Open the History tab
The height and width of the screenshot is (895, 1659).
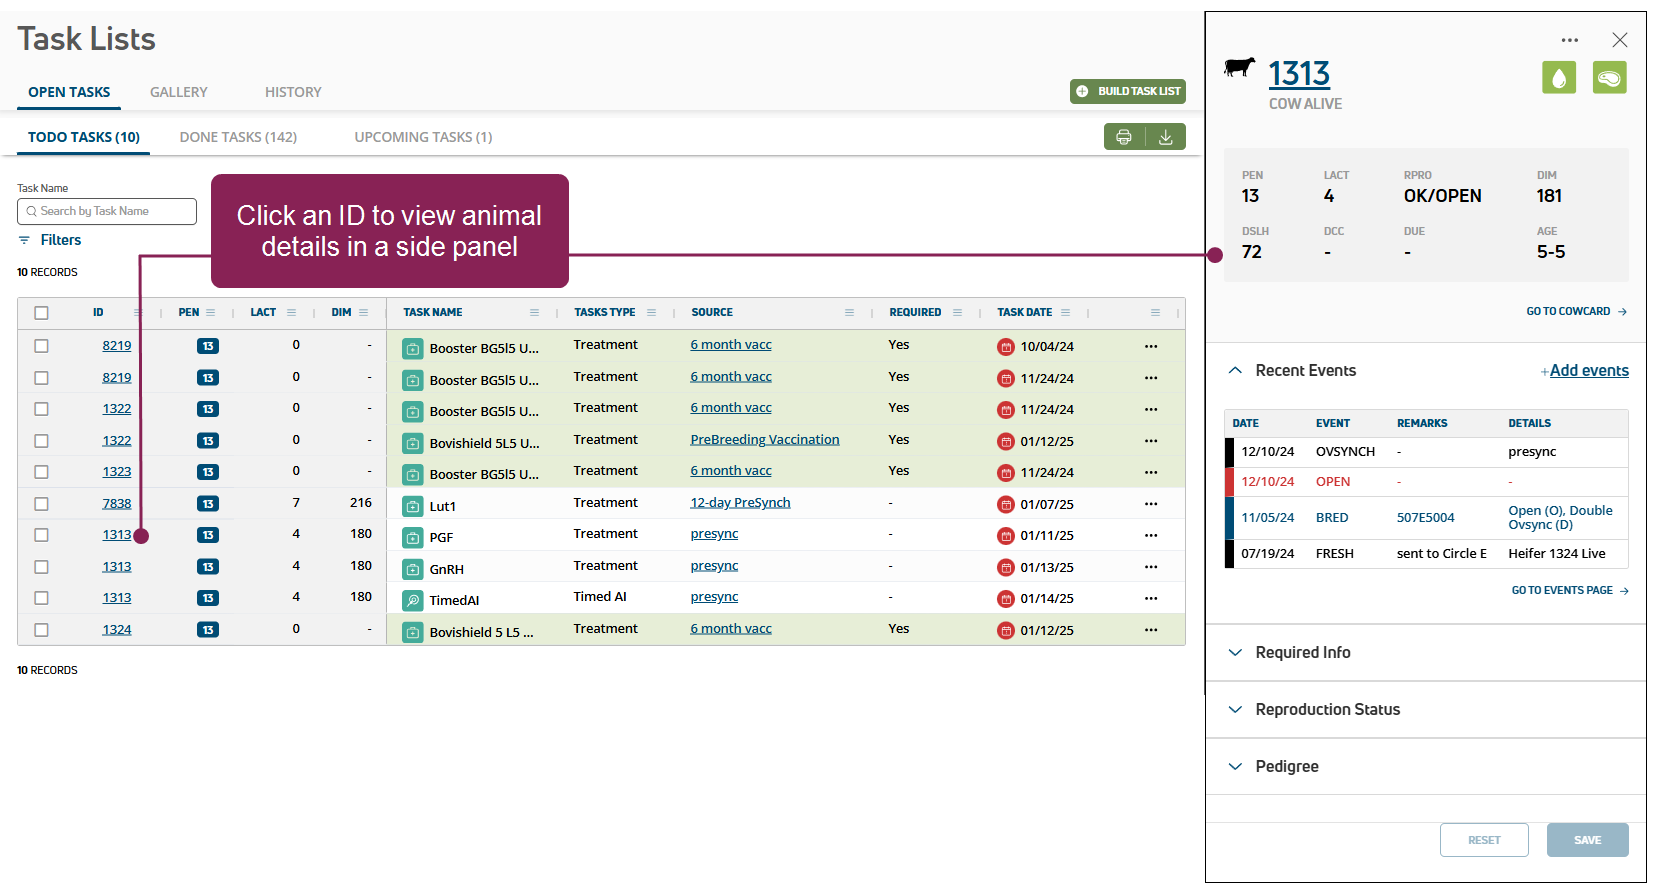(293, 92)
